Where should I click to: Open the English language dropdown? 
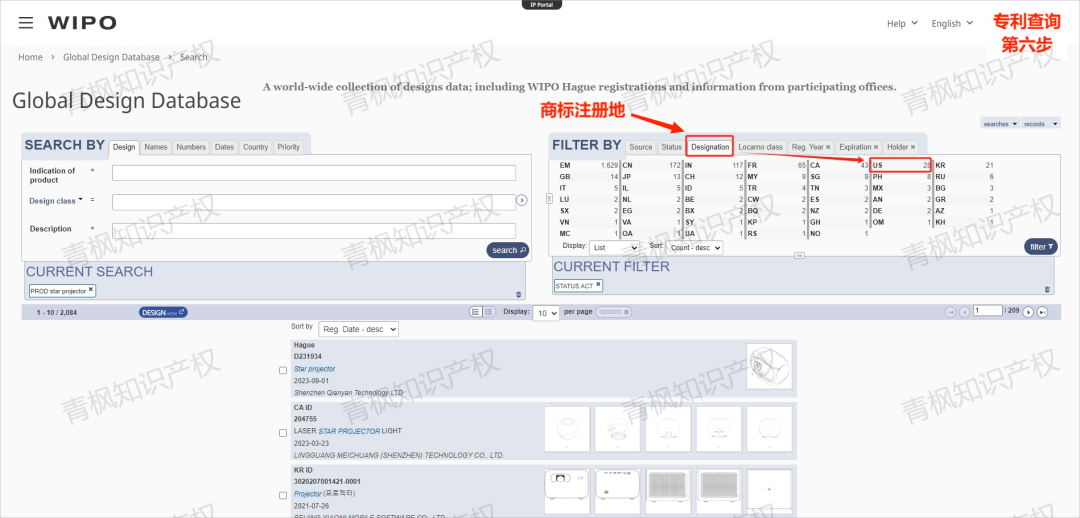pos(952,23)
